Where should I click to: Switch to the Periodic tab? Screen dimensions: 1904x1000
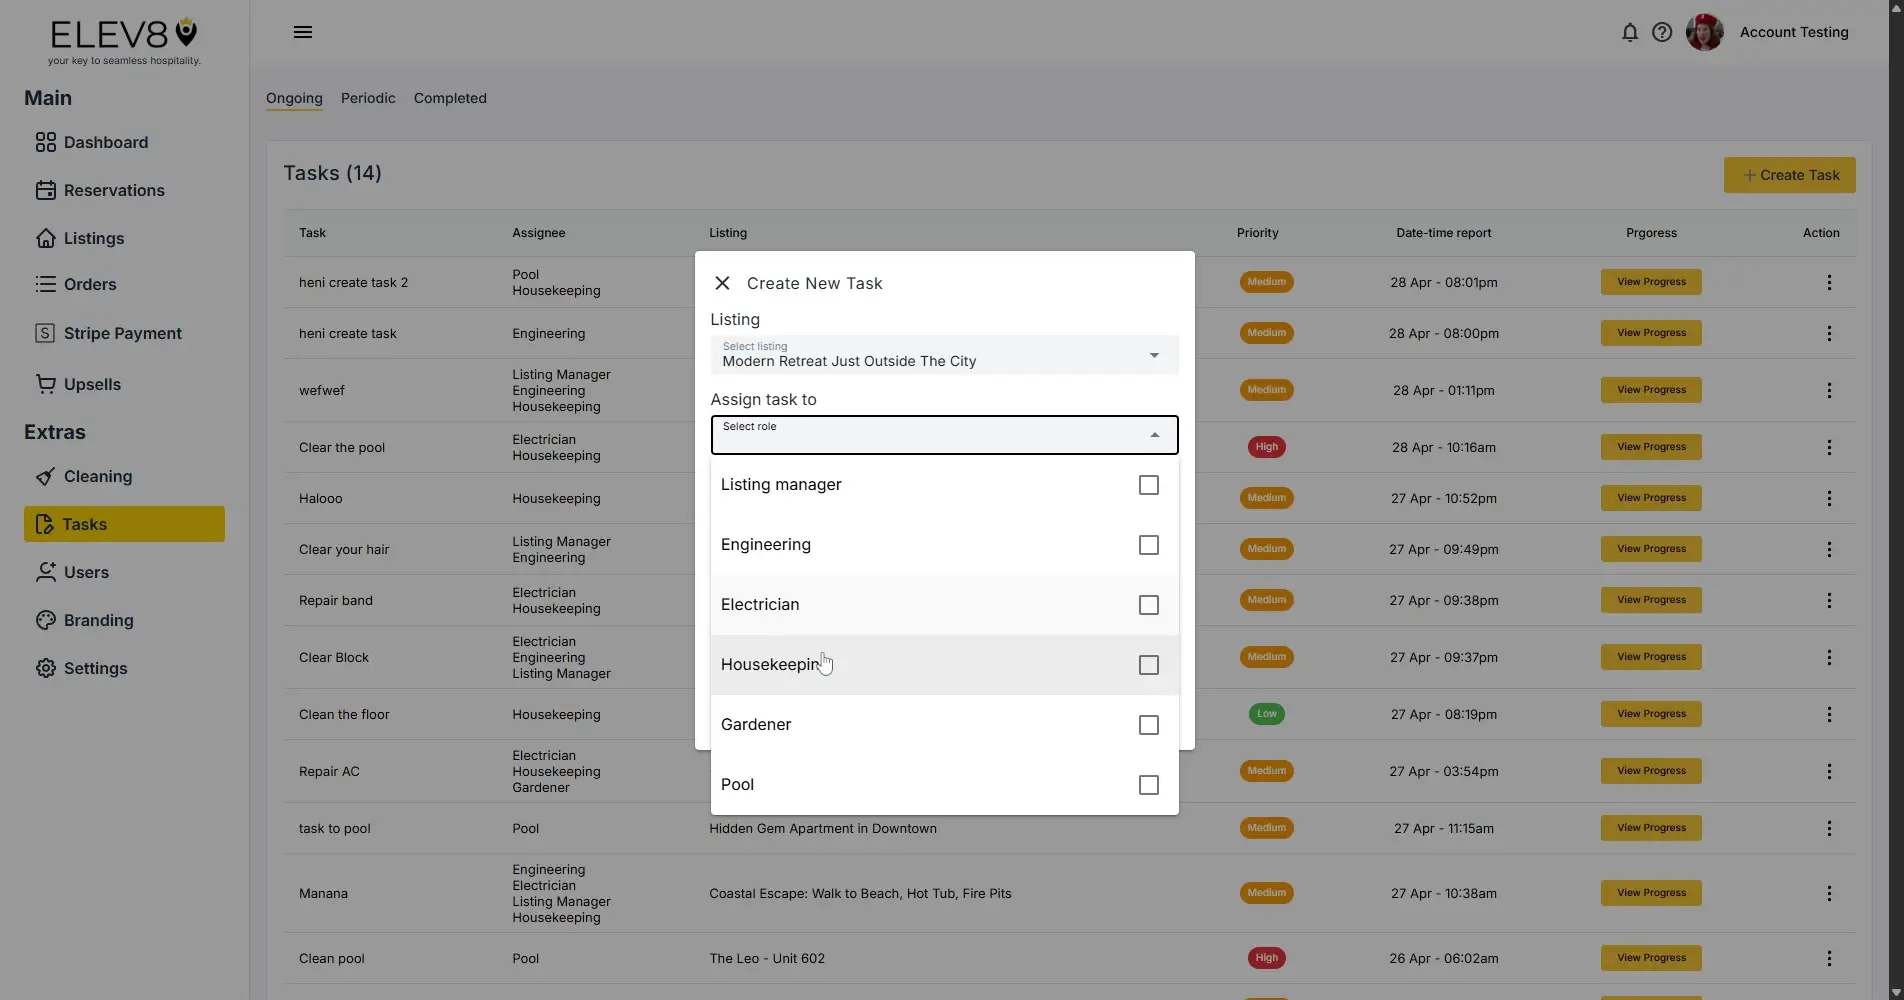point(367,98)
